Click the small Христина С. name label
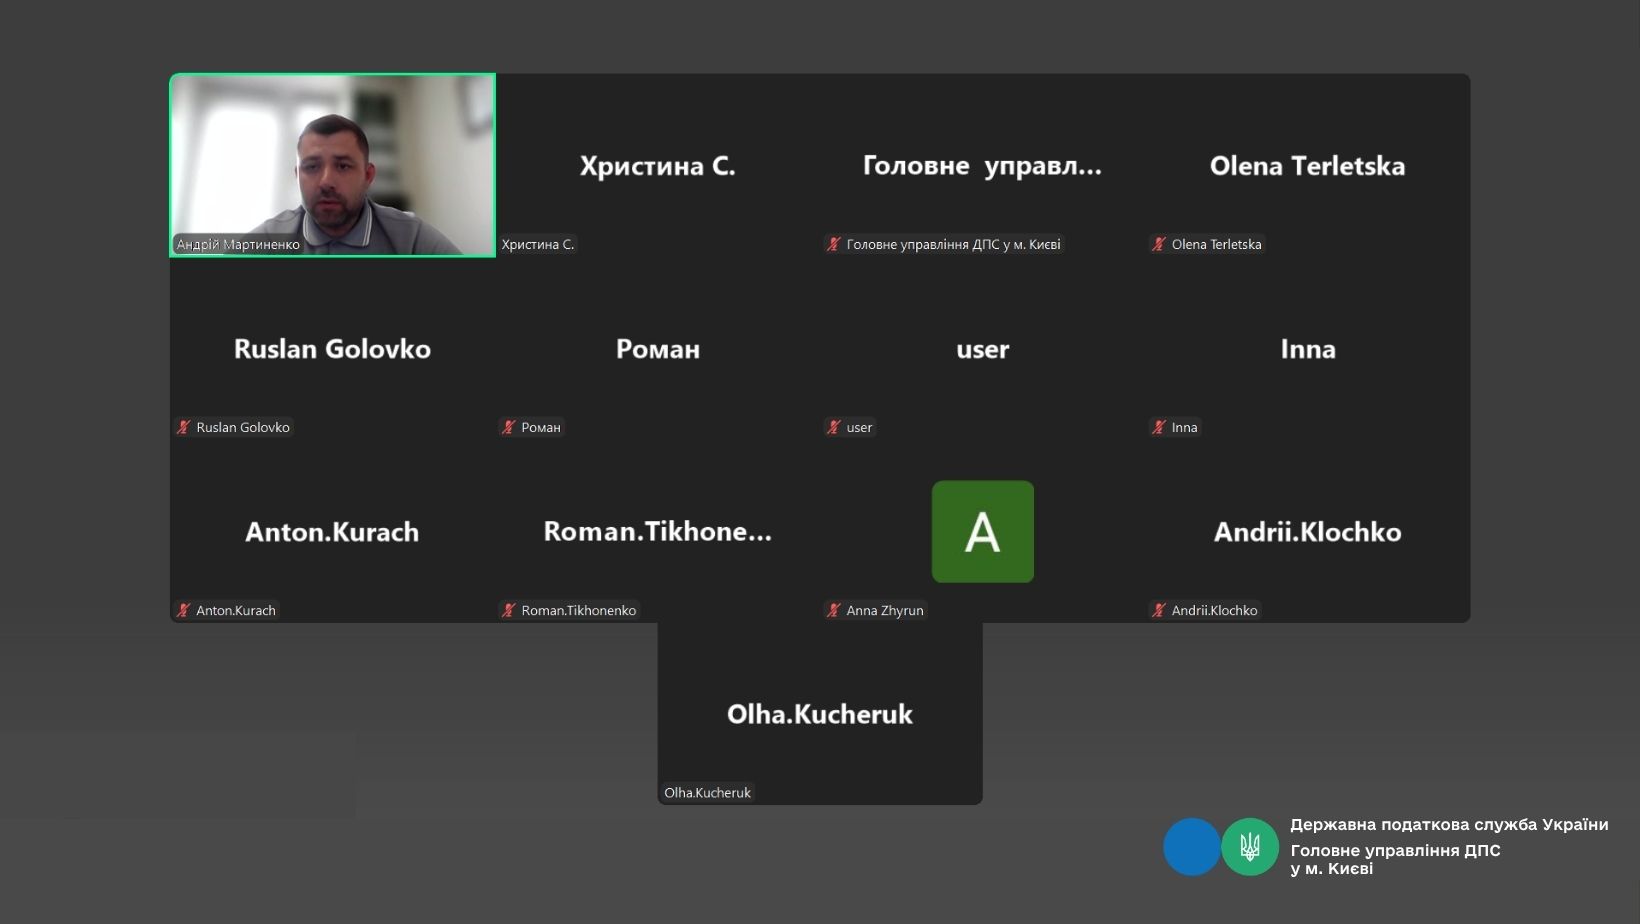The height and width of the screenshot is (924, 1640). [538, 244]
